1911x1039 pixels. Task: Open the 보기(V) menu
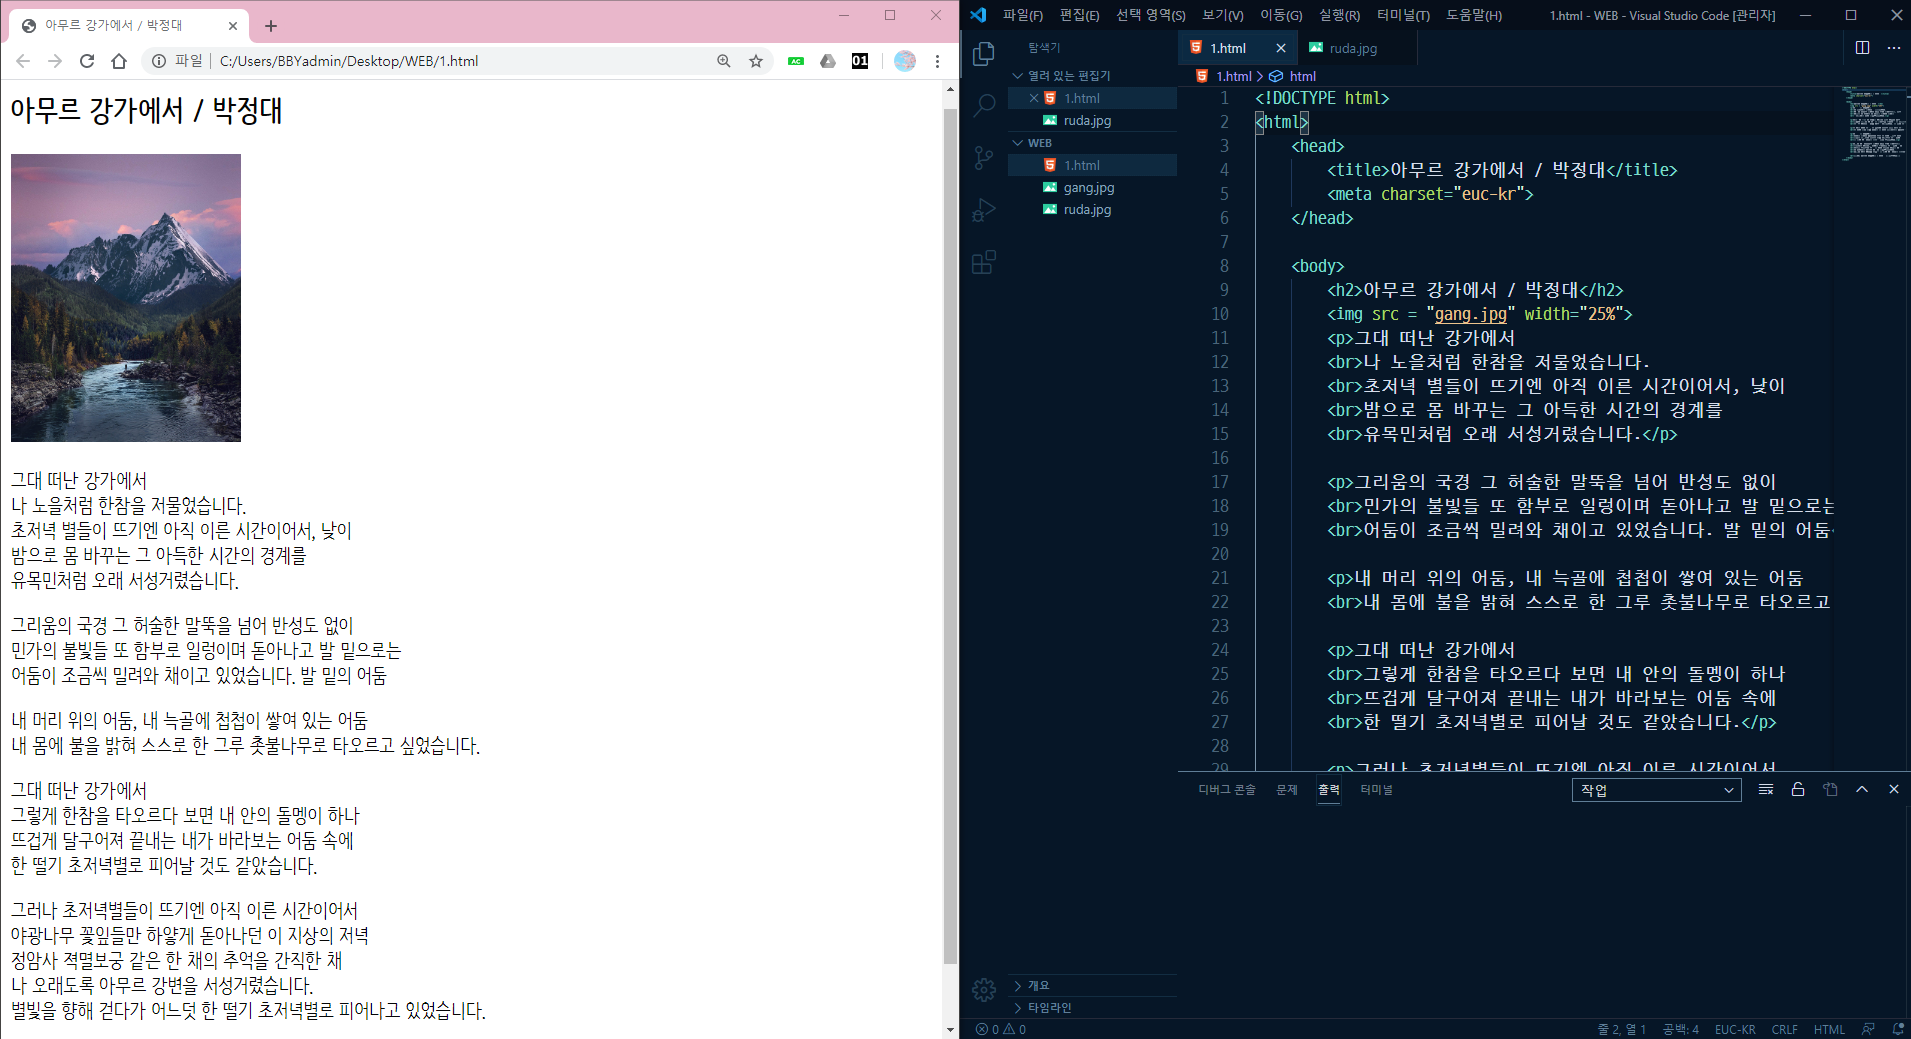point(1223,15)
